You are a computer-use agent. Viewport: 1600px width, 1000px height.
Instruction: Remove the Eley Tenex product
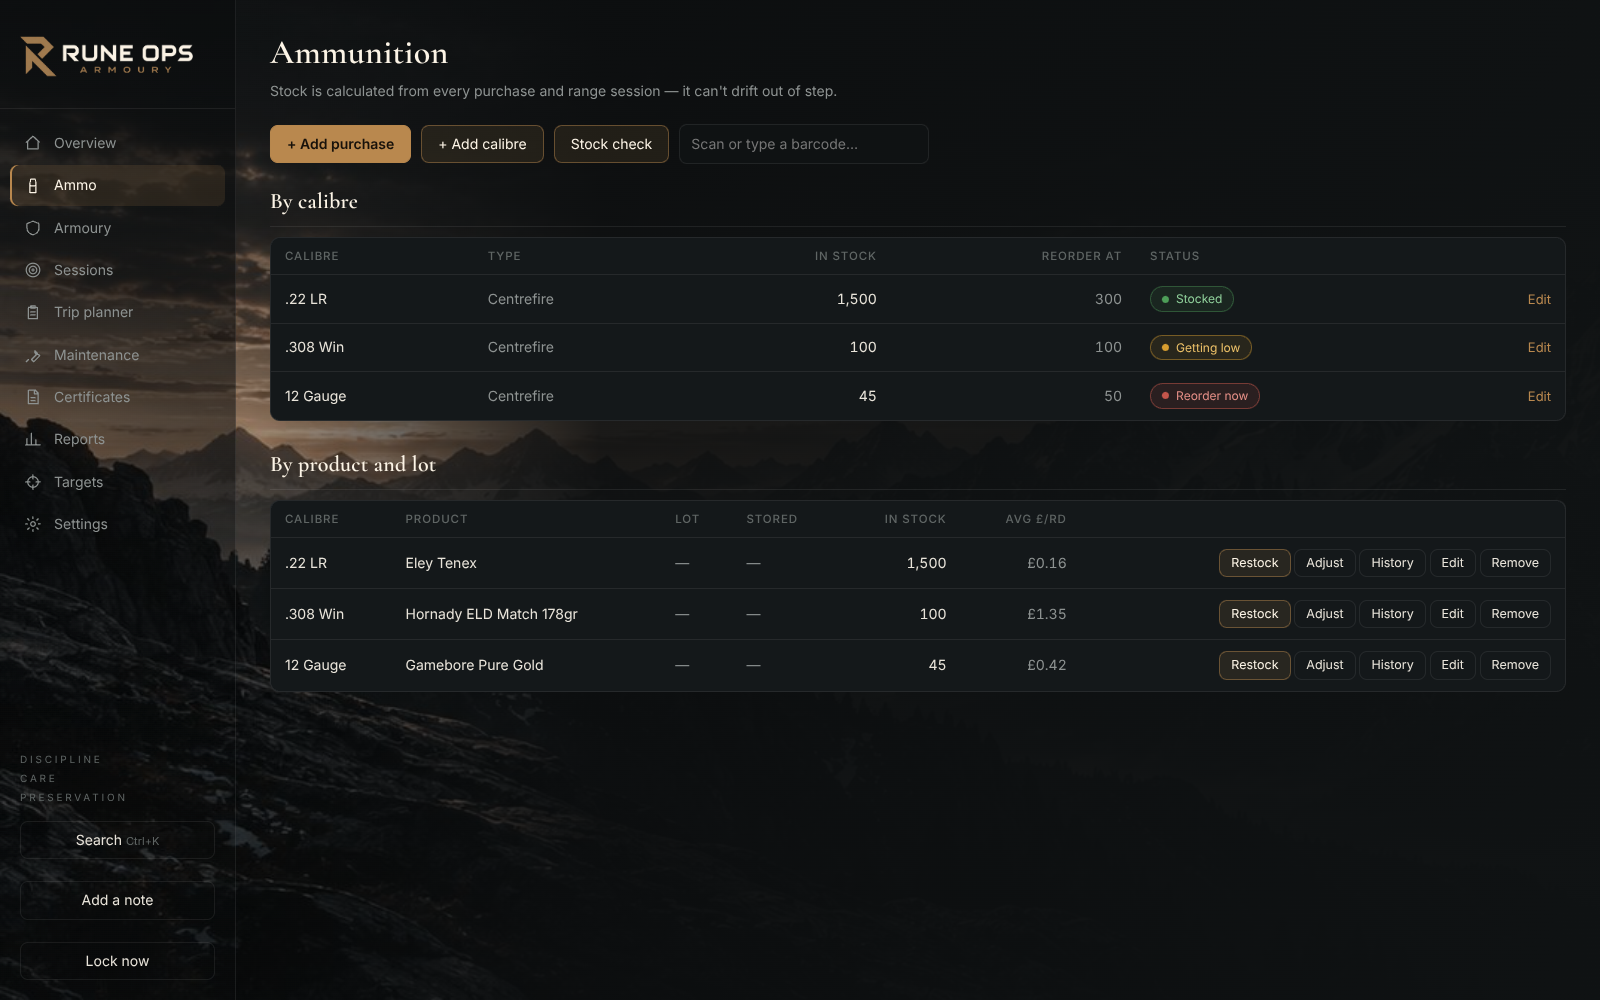(x=1514, y=563)
